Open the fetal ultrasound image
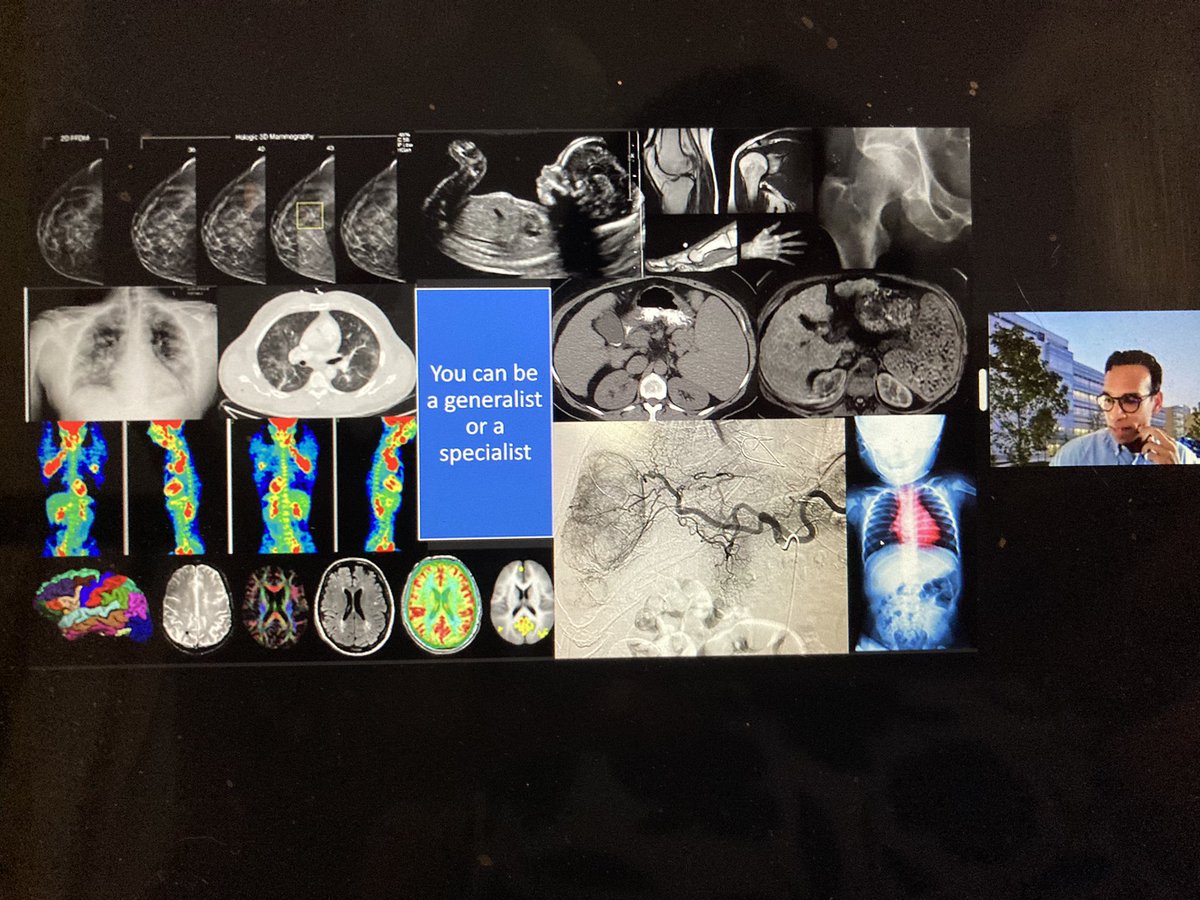The height and width of the screenshot is (900, 1200). tap(528, 205)
